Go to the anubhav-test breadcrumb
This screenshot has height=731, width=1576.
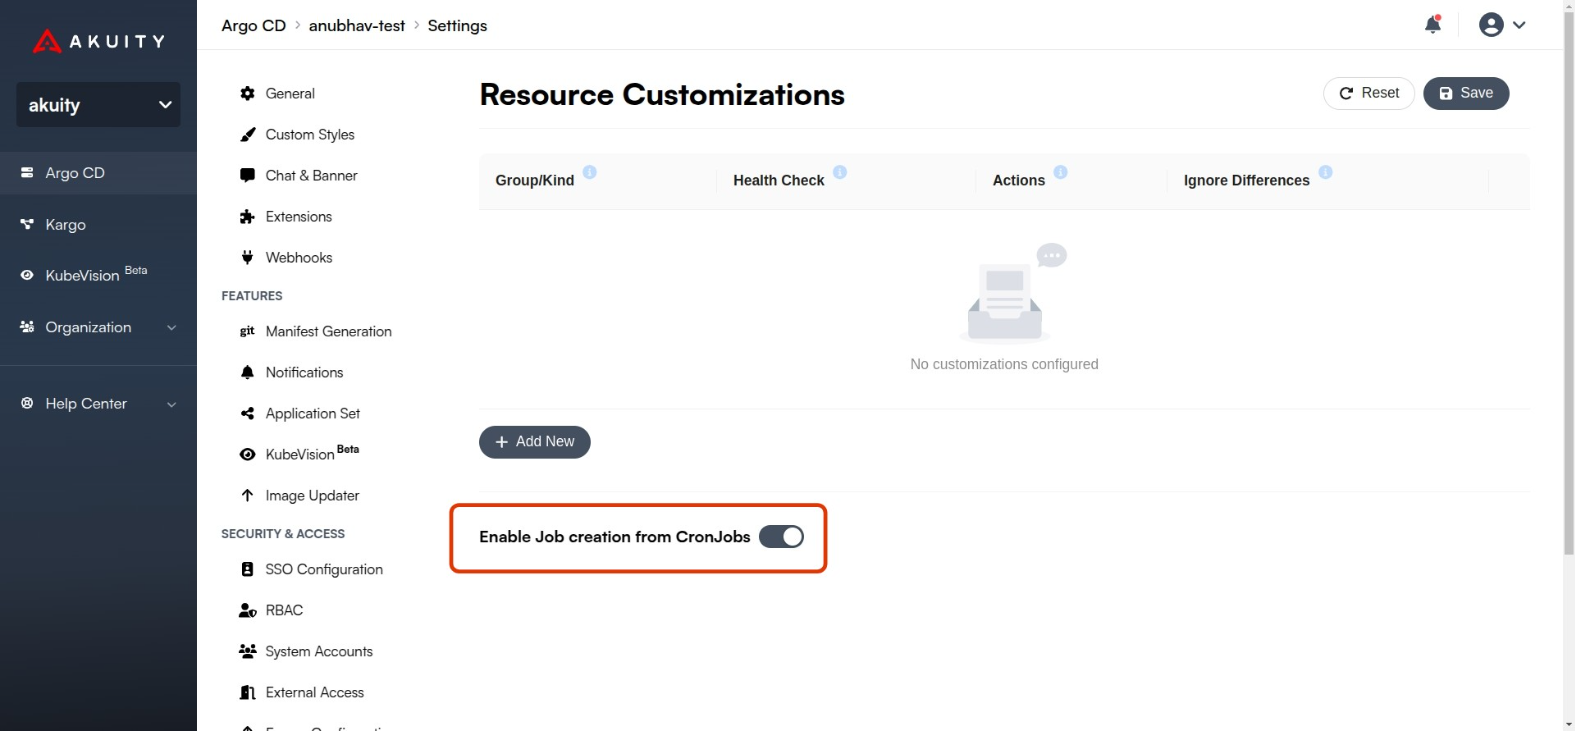(357, 25)
